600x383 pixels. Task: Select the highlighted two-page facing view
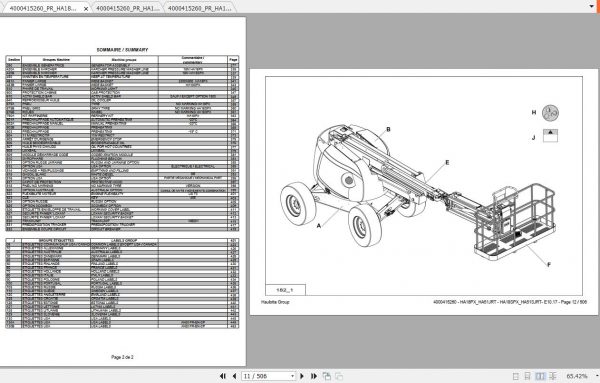[540, 376]
